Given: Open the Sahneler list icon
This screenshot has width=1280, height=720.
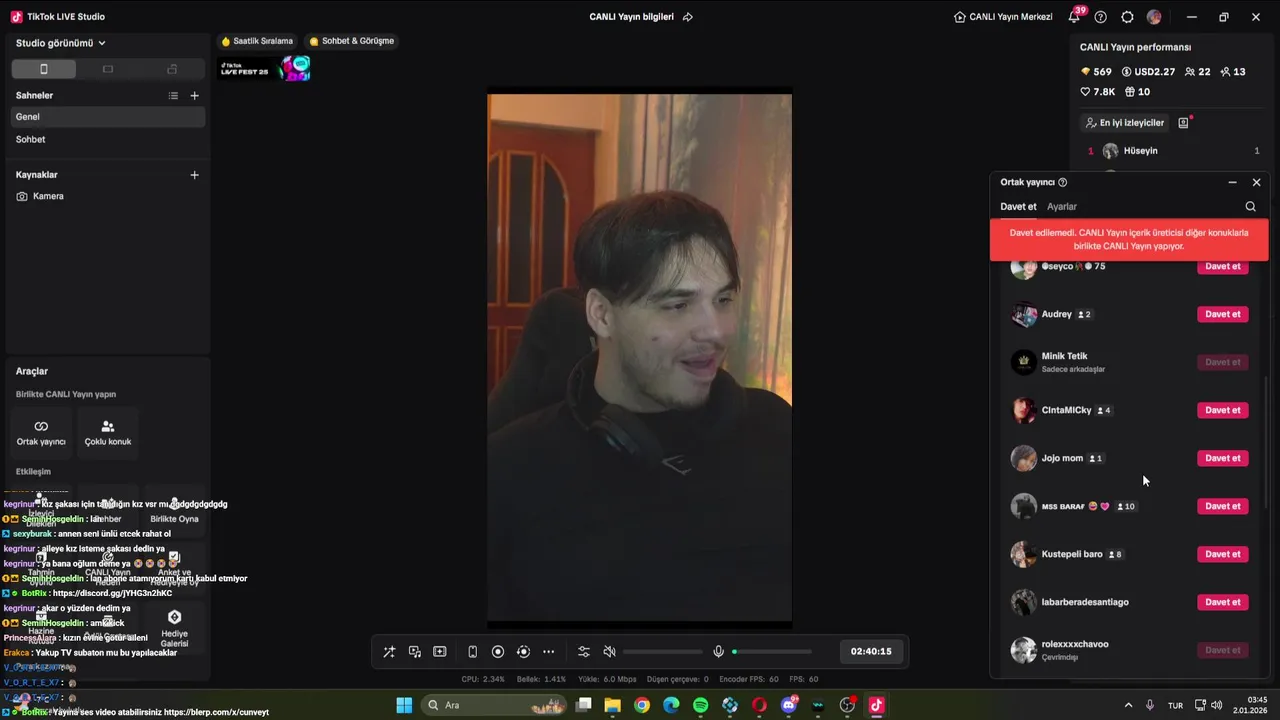Looking at the screenshot, I should point(173,96).
